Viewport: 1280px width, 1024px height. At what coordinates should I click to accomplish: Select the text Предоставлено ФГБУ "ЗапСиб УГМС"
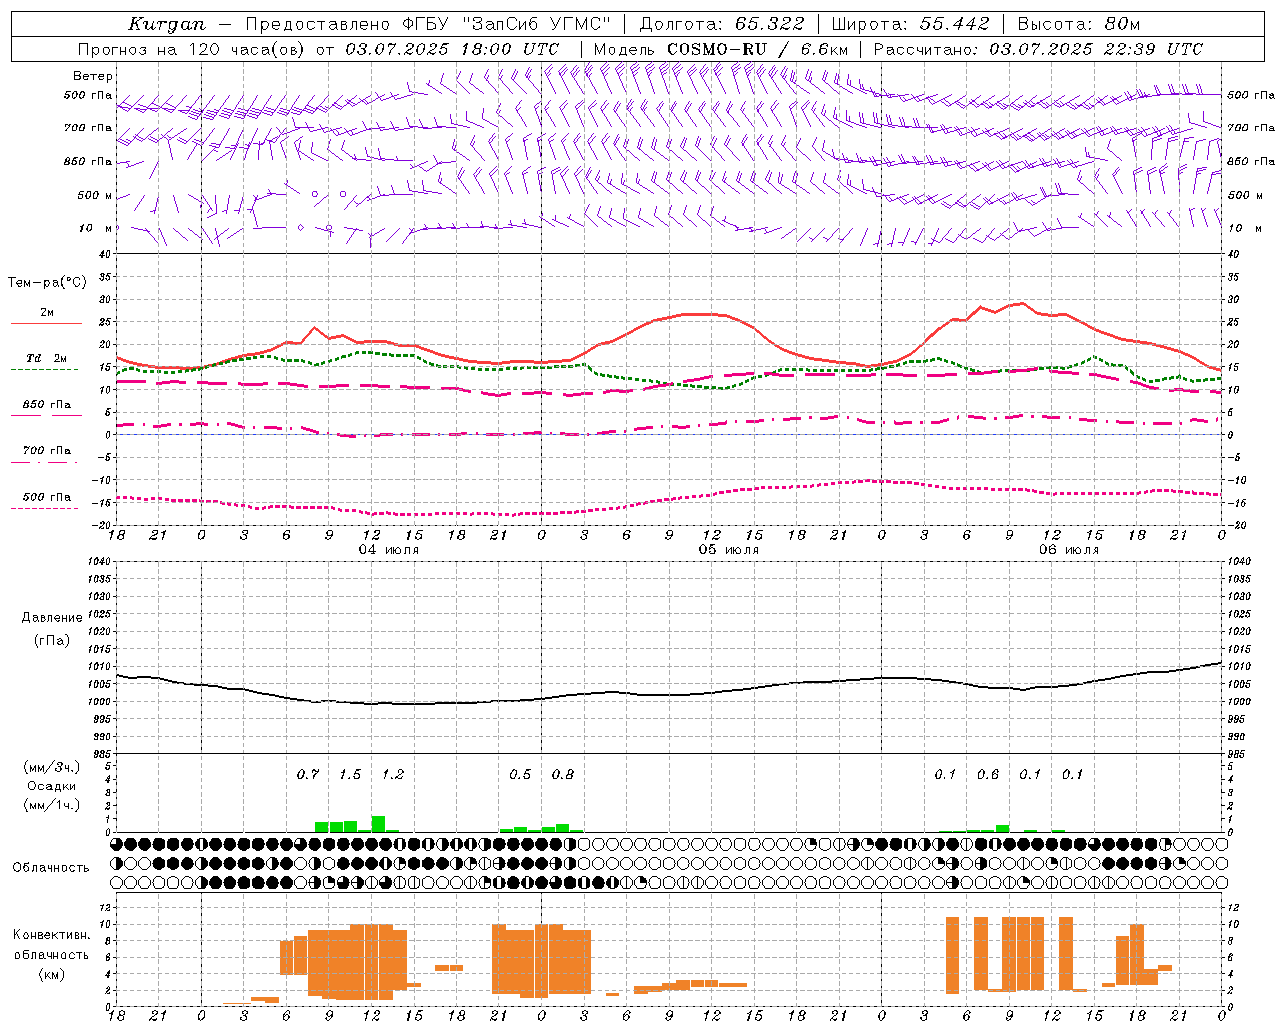(x=428, y=24)
